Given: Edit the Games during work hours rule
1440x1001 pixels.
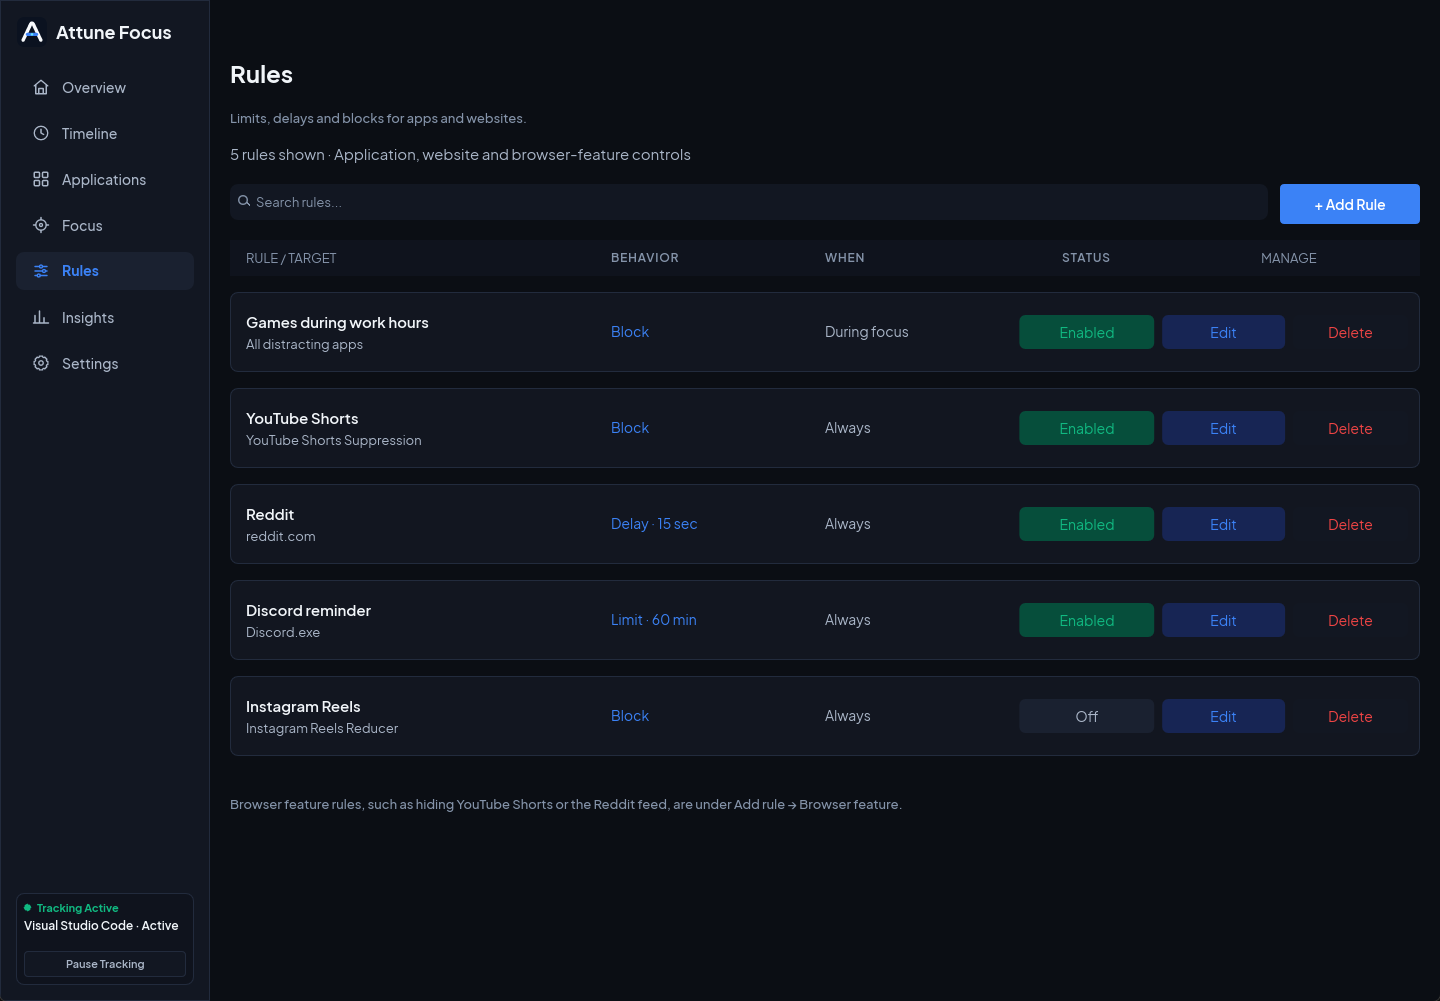Looking at the screenshot, I should (1223, 332).
